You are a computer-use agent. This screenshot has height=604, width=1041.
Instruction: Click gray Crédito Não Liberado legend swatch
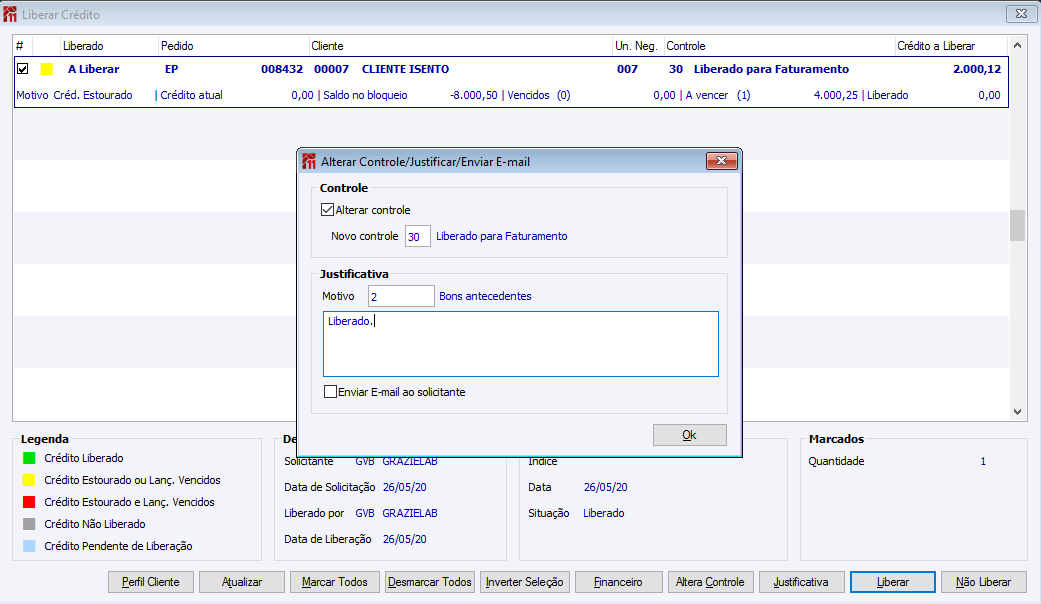tap(29, 524)
